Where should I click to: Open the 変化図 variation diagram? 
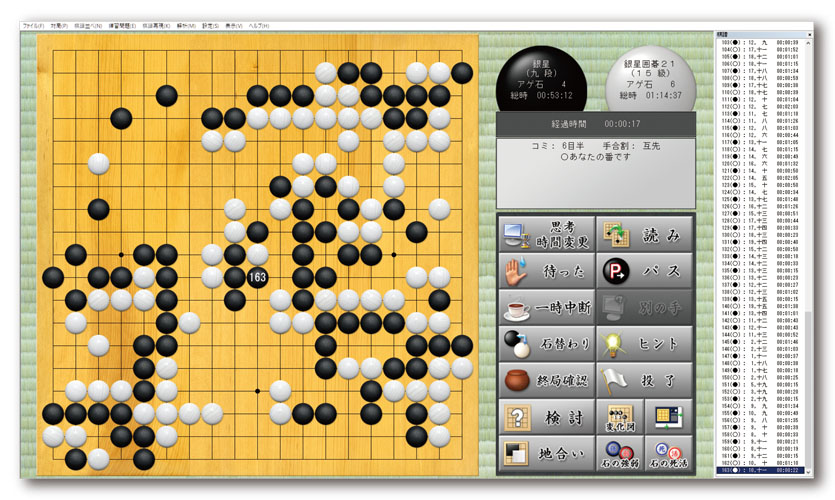click(620, 417)
